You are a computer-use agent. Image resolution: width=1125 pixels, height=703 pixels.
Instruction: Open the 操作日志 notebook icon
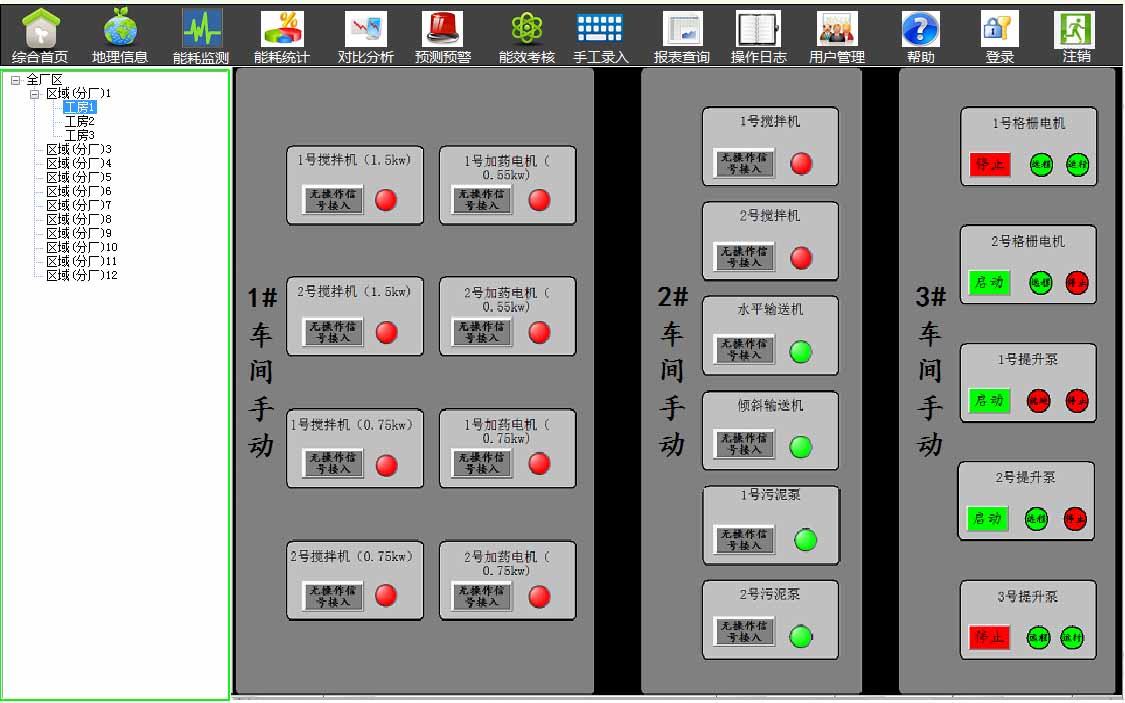[x=758, y=29]
